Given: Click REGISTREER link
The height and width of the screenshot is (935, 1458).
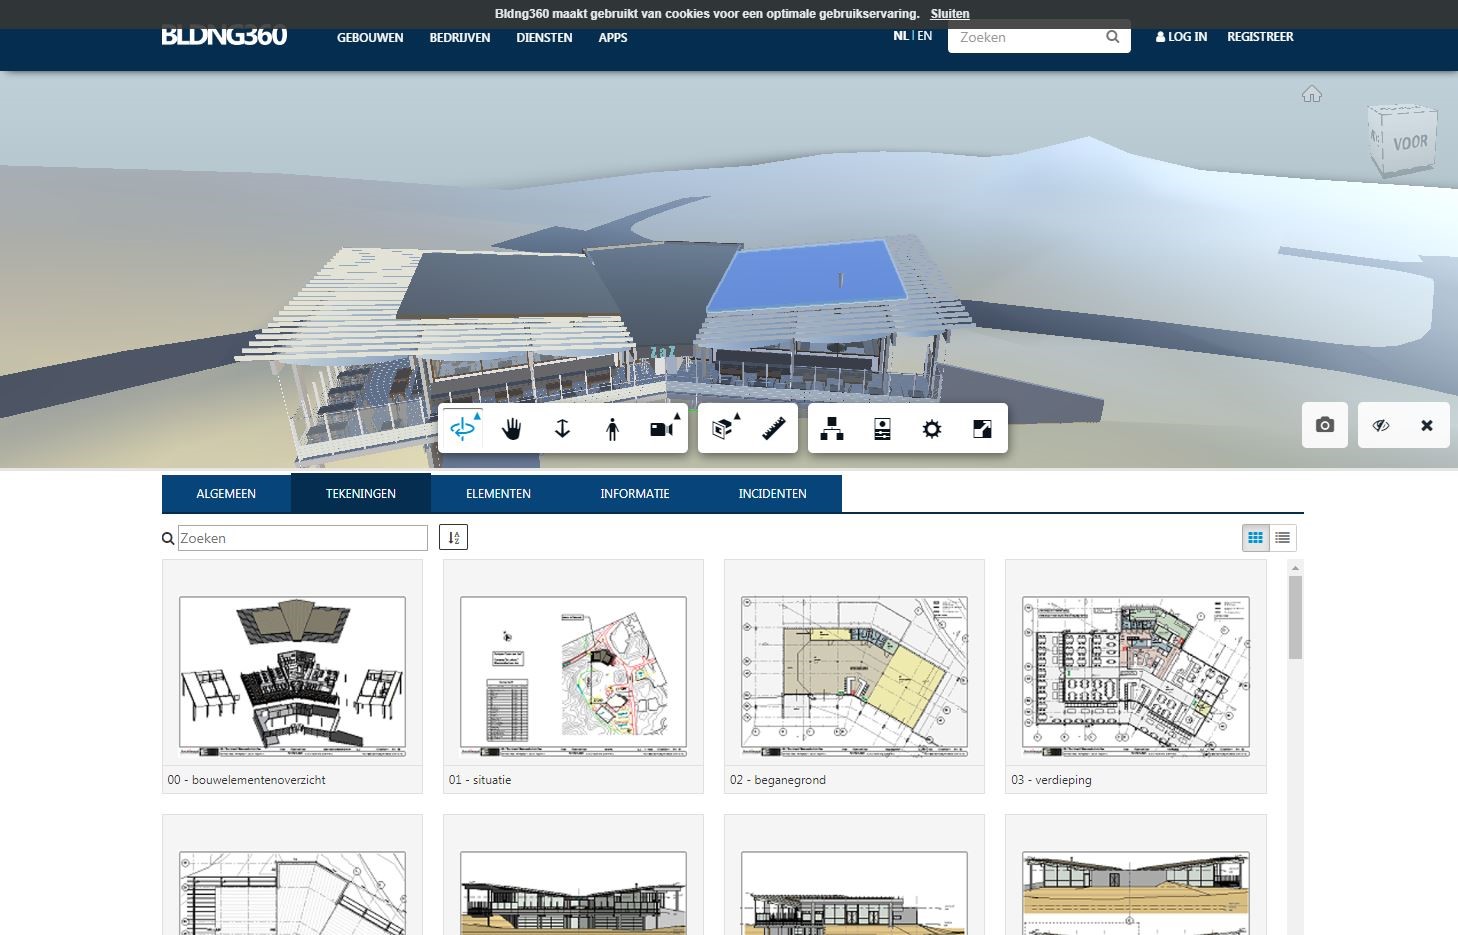Looking at the screenshot, I should coord(1260,37).
